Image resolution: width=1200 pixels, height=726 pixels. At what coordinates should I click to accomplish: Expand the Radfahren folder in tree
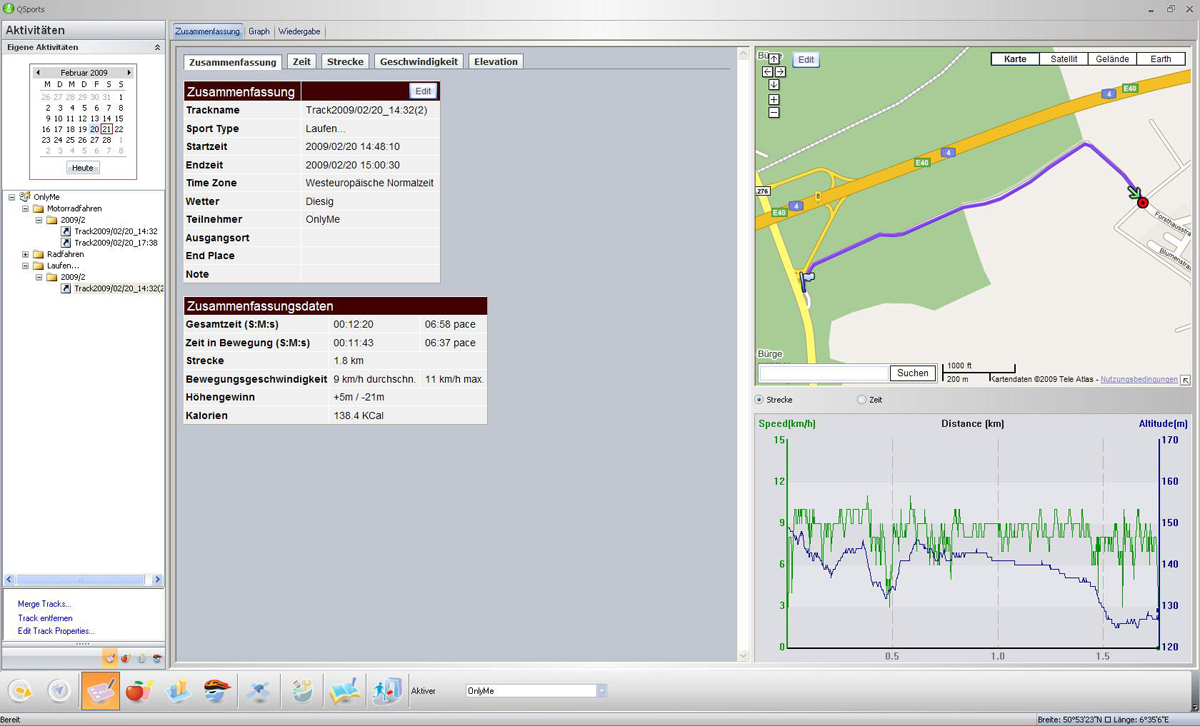pos(25,254)
